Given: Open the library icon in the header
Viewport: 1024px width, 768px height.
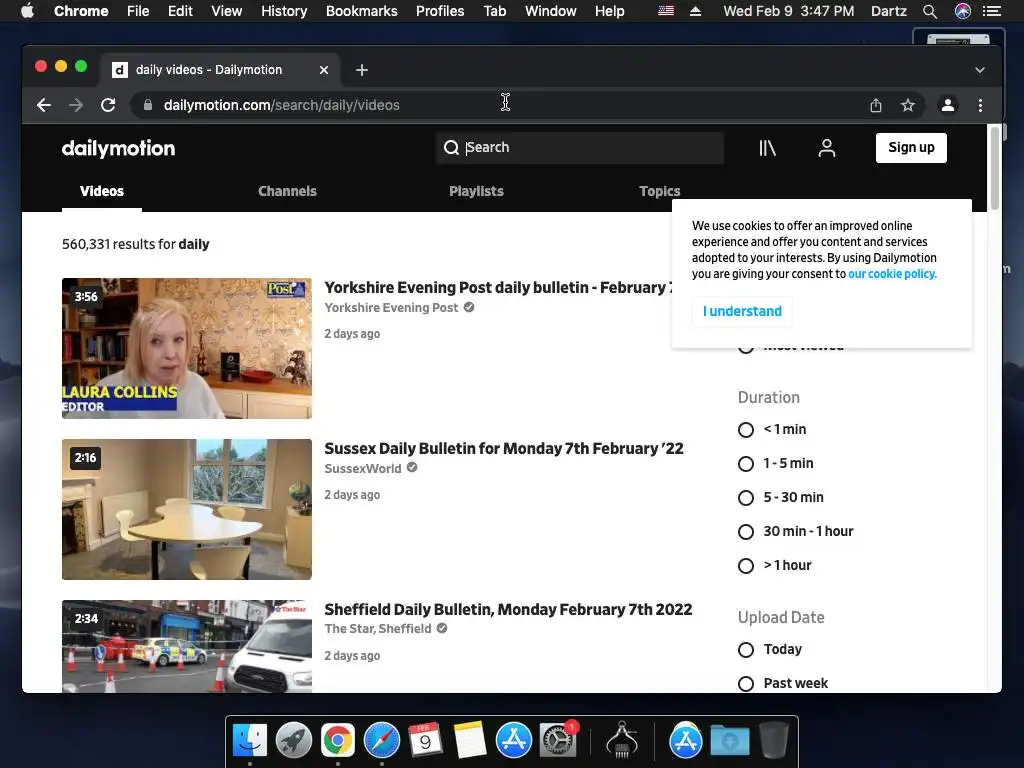Looking at the screenshot, I should [767, 148].
